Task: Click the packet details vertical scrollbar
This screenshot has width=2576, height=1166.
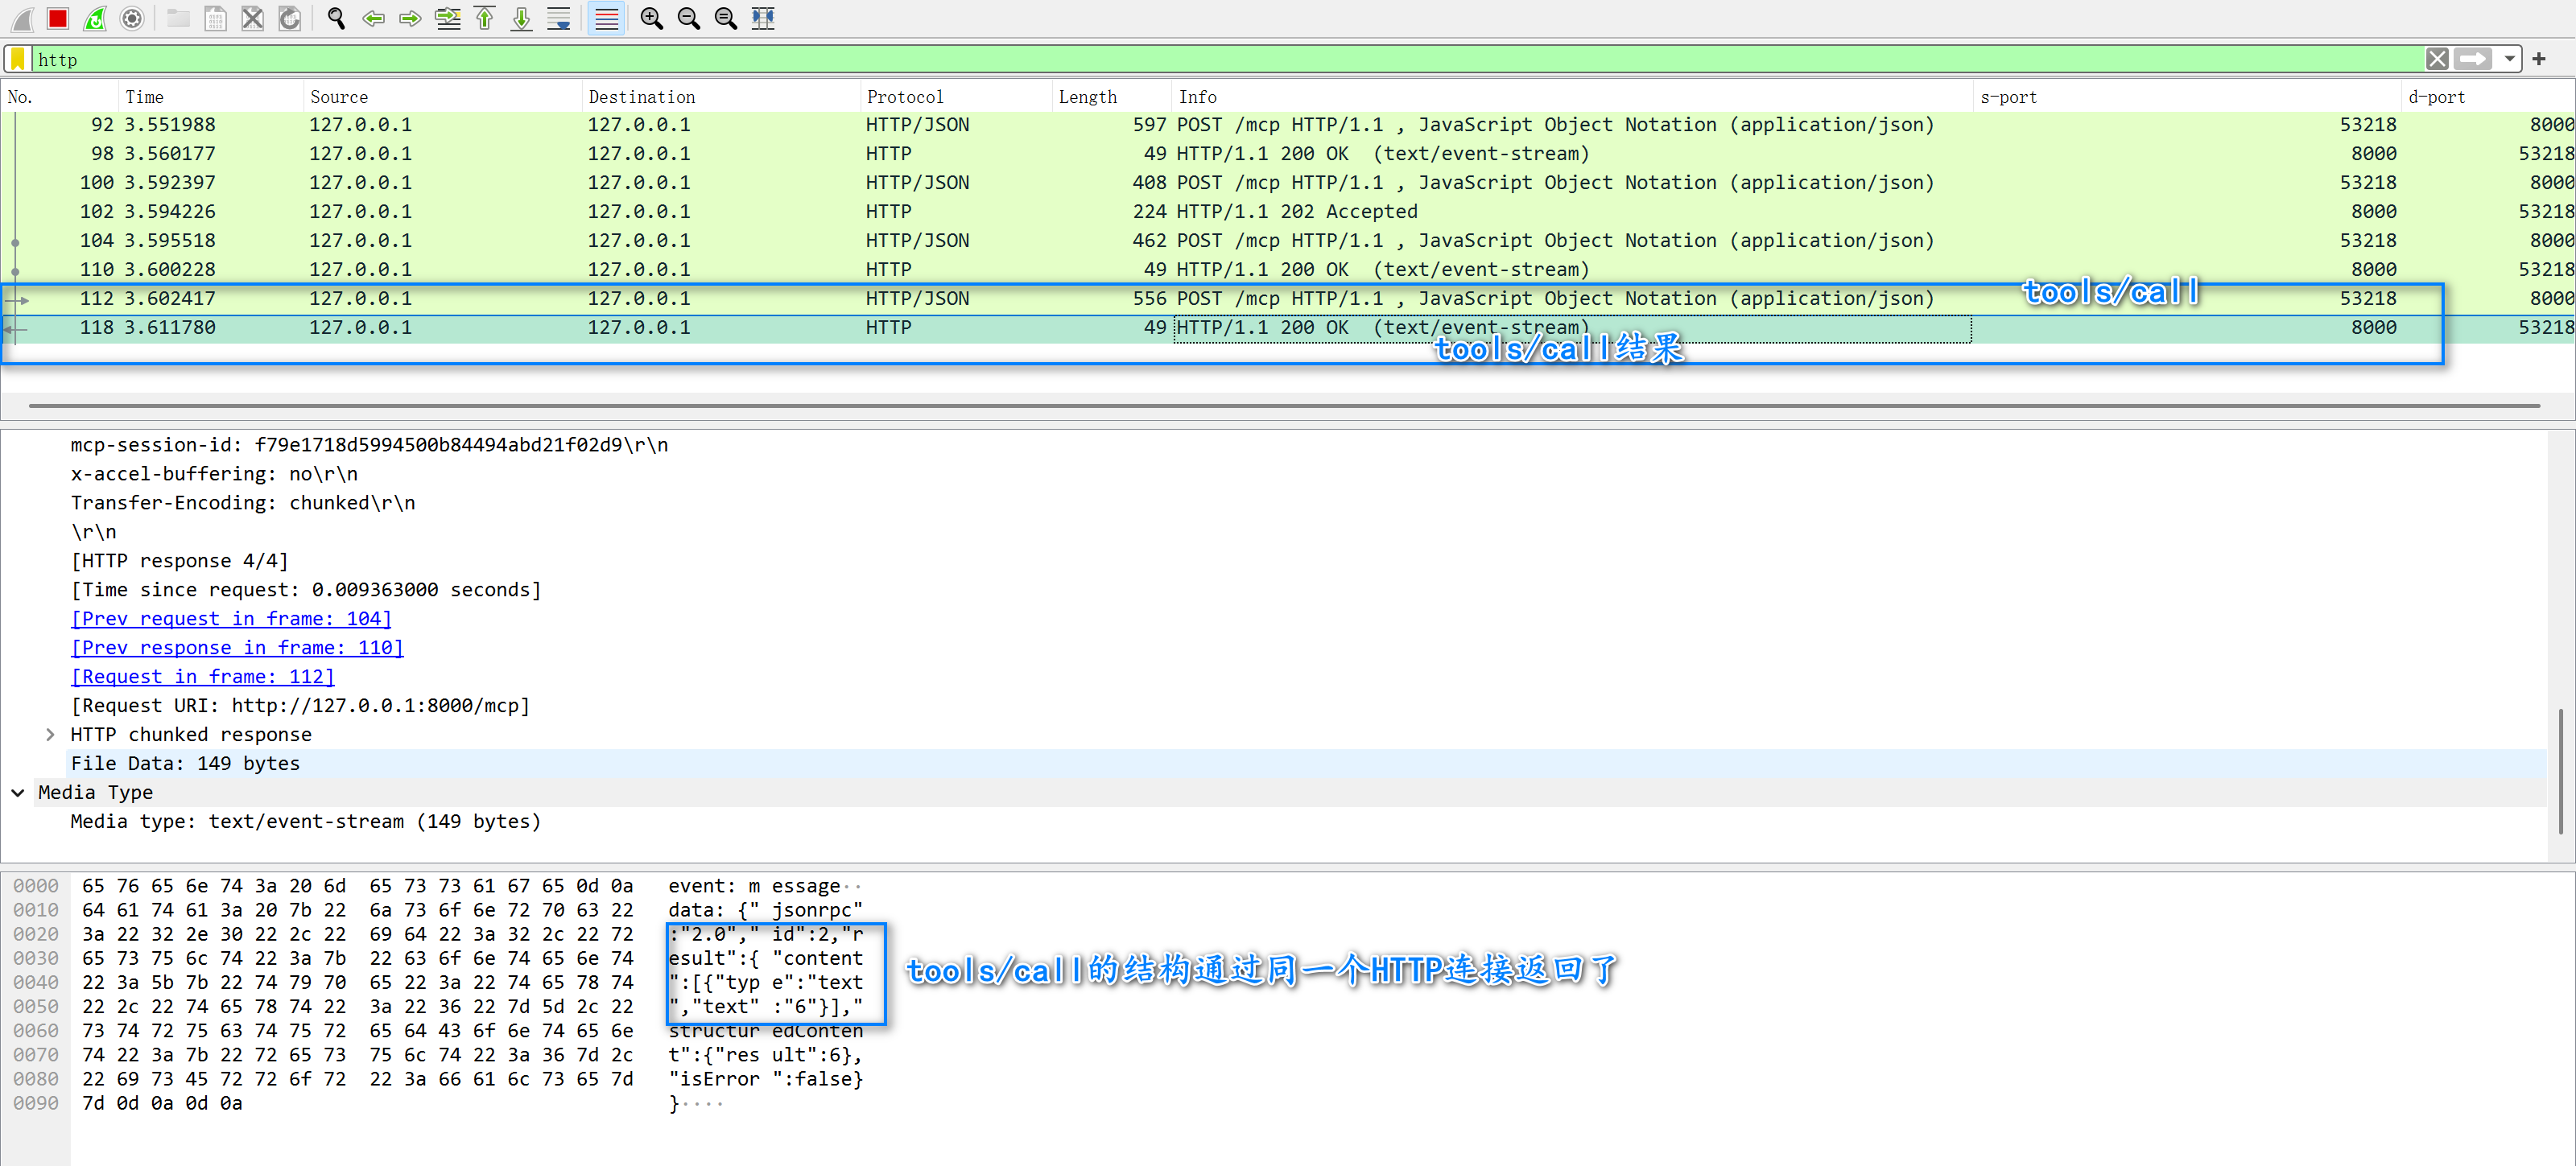Action: (2561, 770)
